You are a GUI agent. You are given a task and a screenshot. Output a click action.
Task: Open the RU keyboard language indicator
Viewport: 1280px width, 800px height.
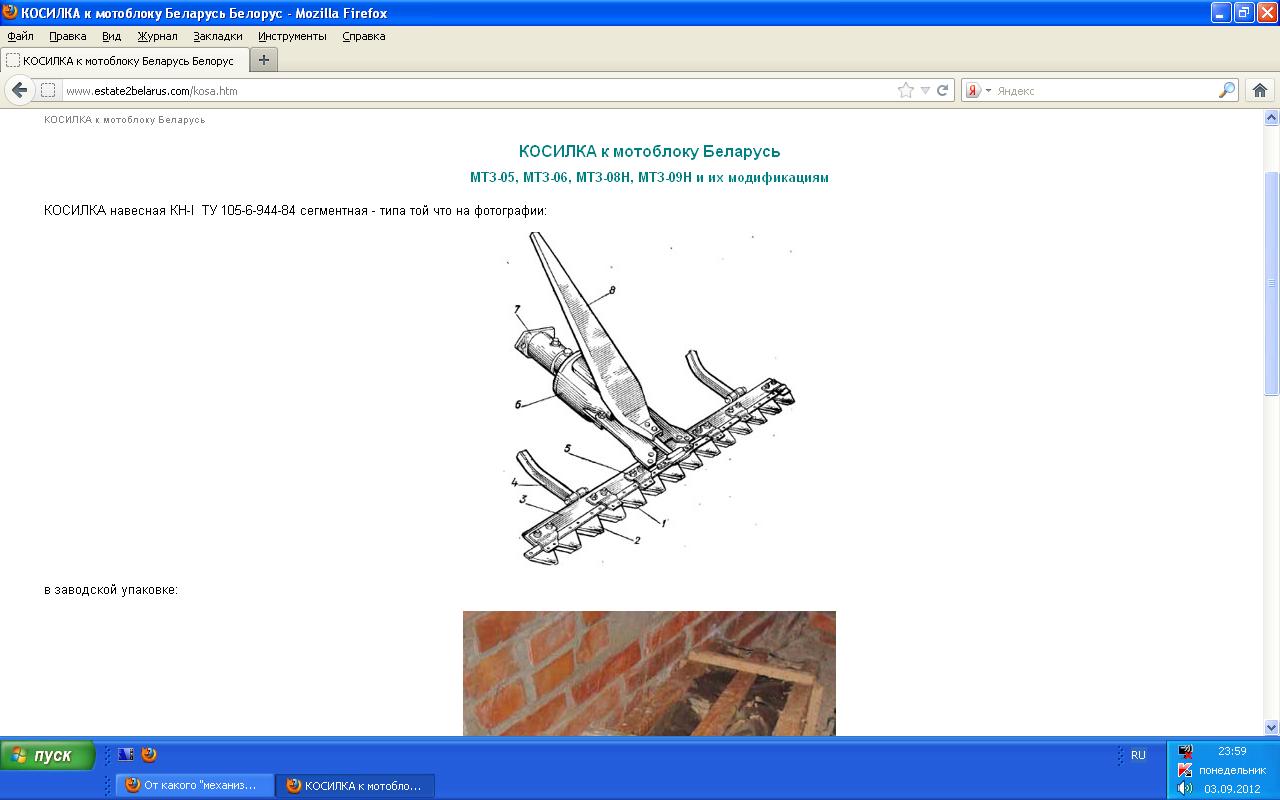click(x=1138, y=755)
